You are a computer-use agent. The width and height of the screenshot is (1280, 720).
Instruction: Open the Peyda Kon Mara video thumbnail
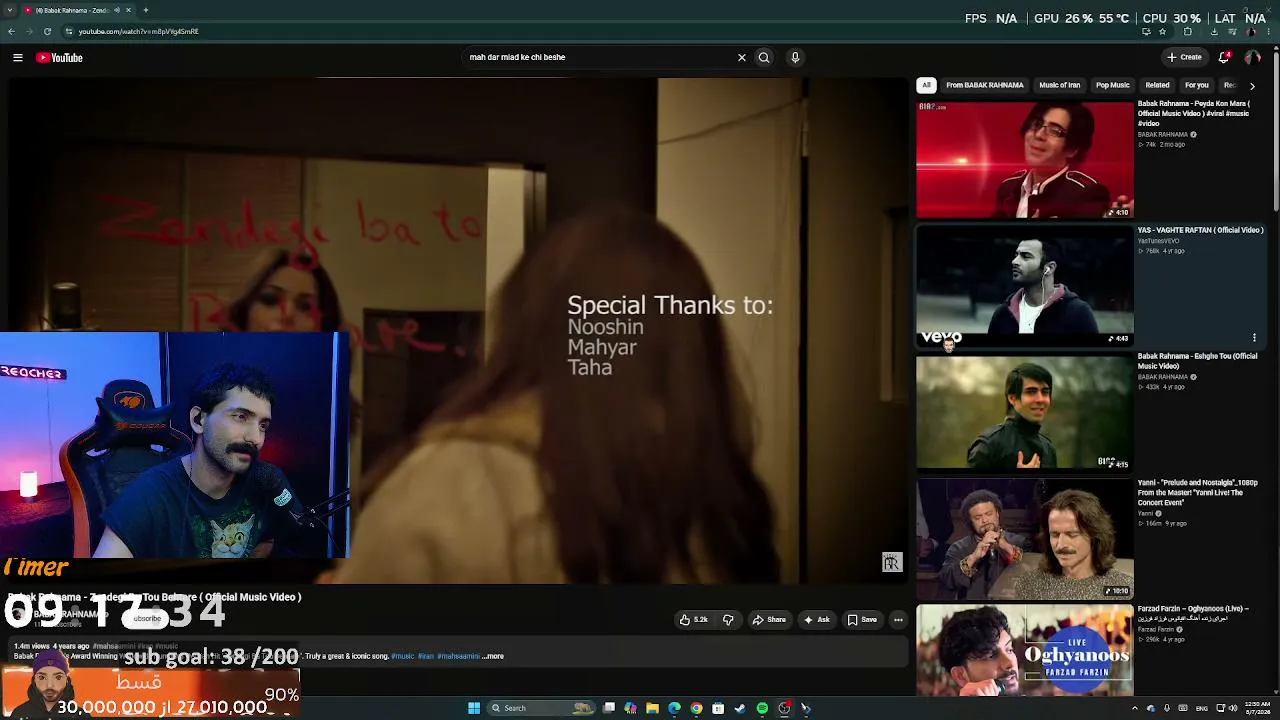tap(1025, 160)
